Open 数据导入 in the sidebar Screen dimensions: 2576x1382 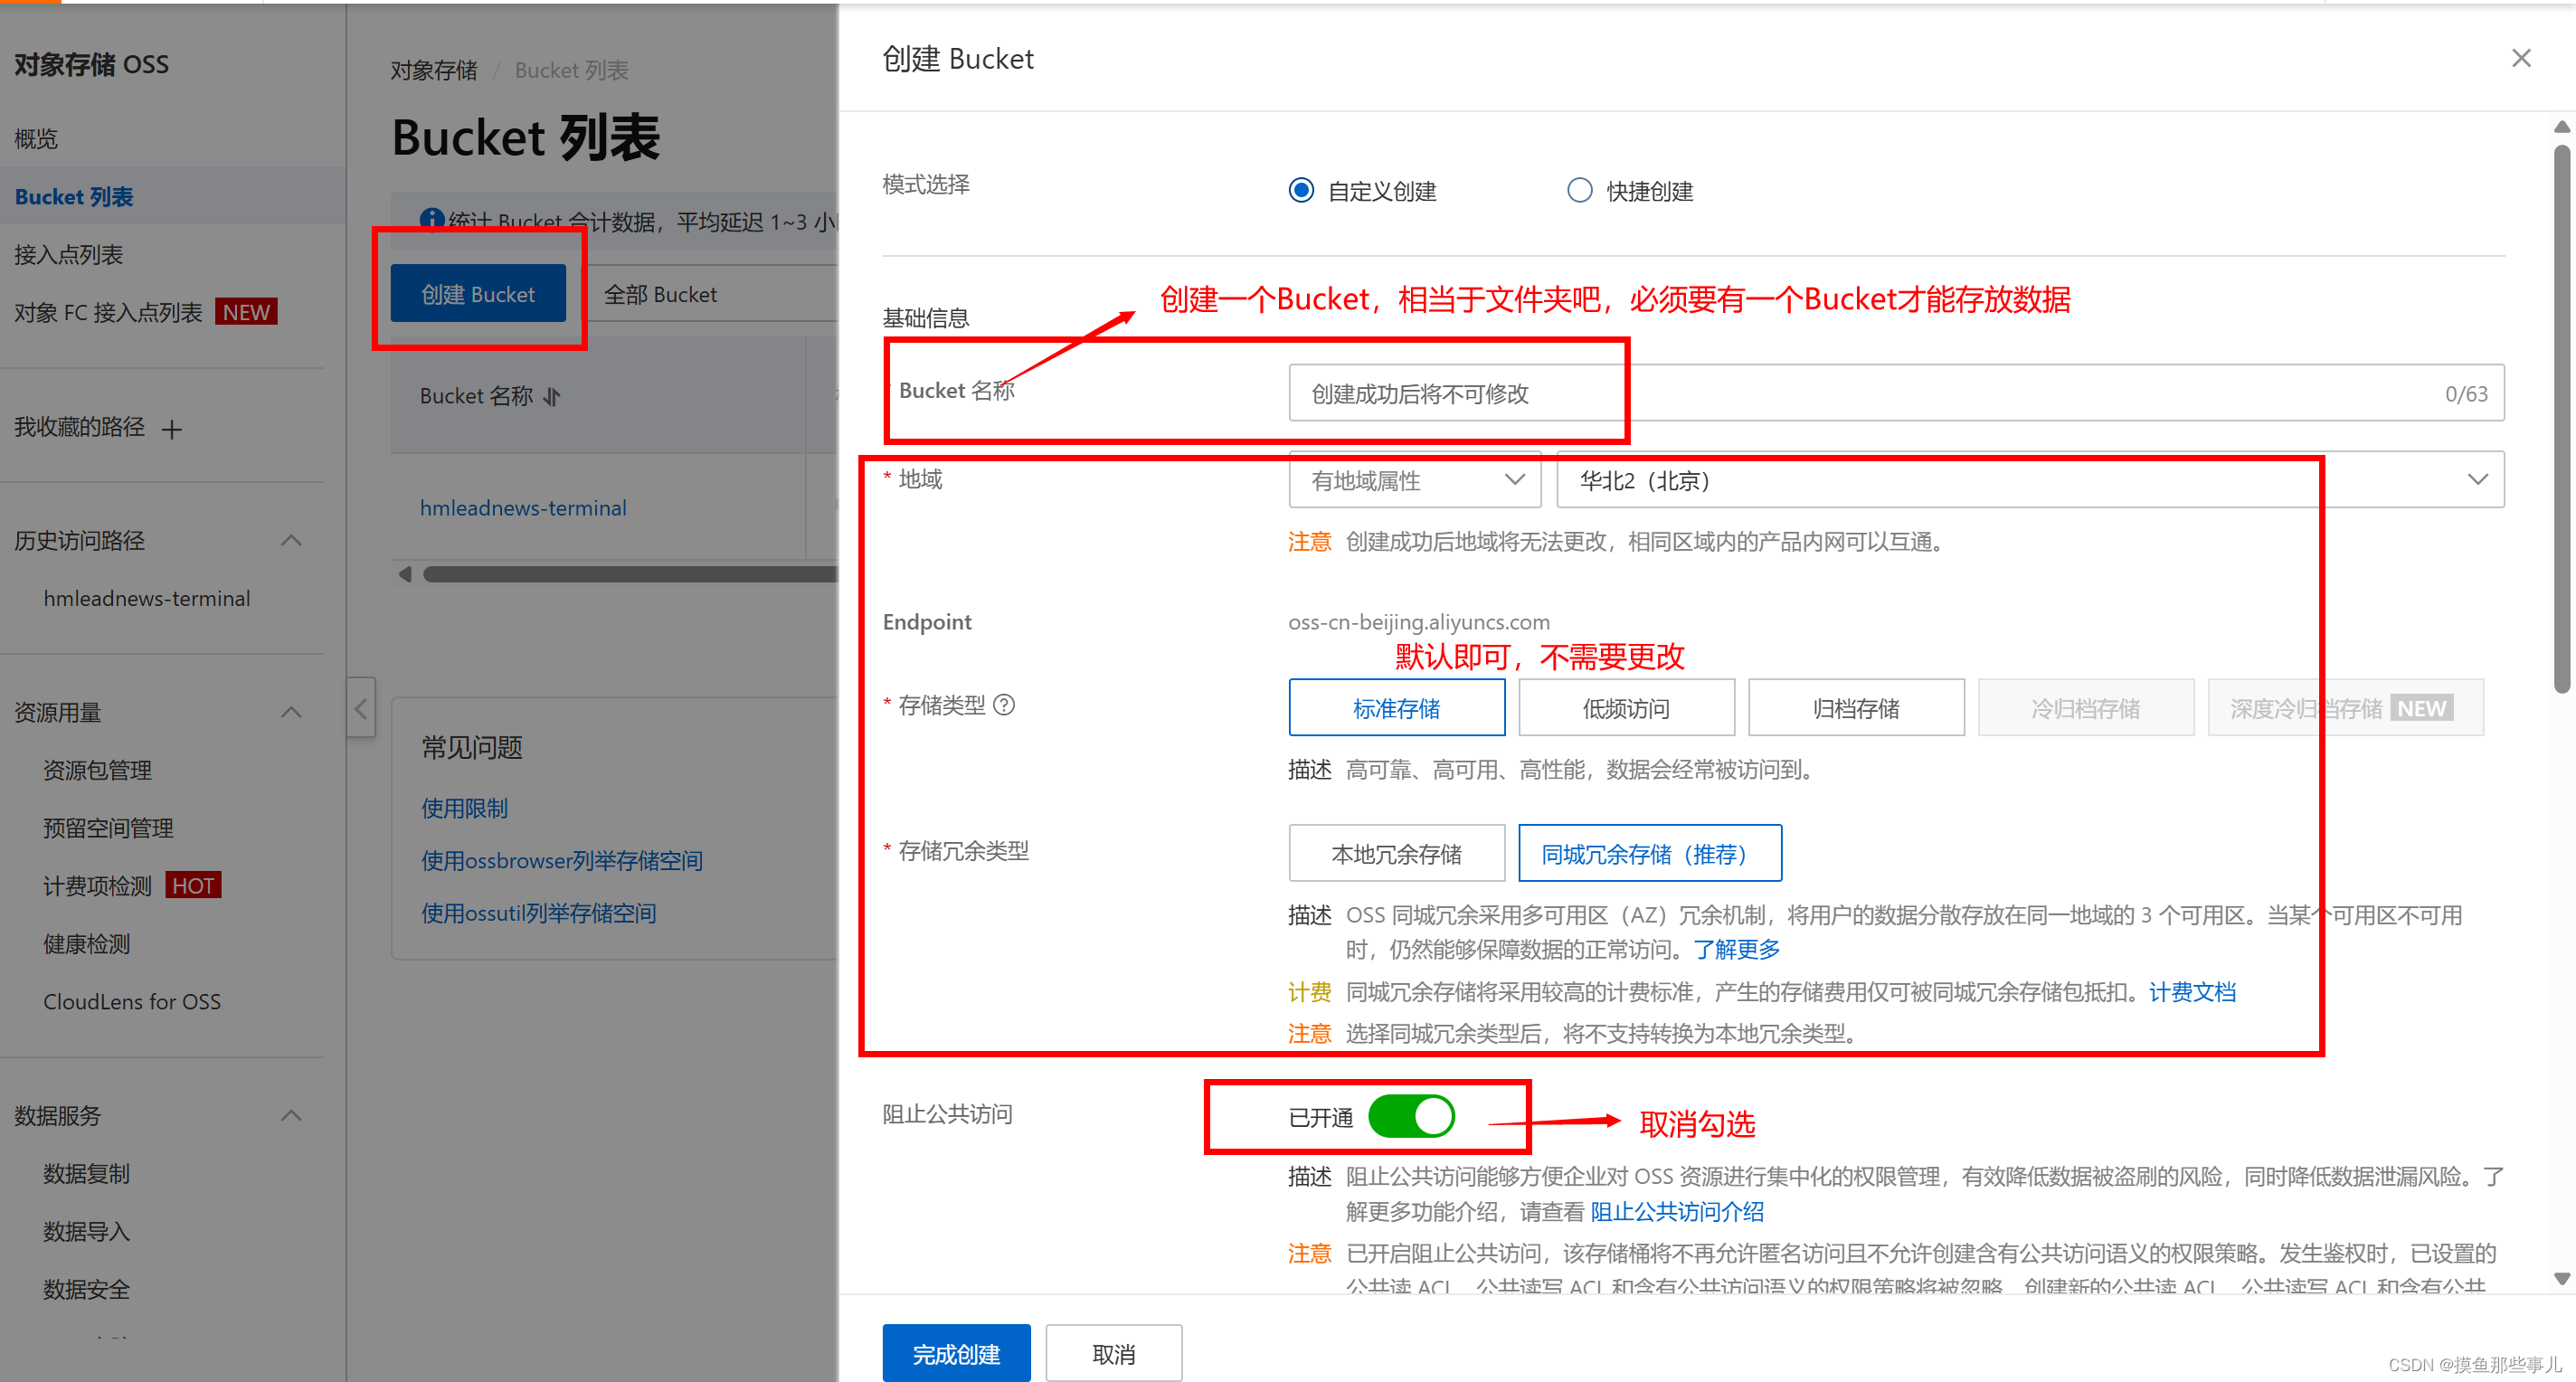pos(86,1231)
